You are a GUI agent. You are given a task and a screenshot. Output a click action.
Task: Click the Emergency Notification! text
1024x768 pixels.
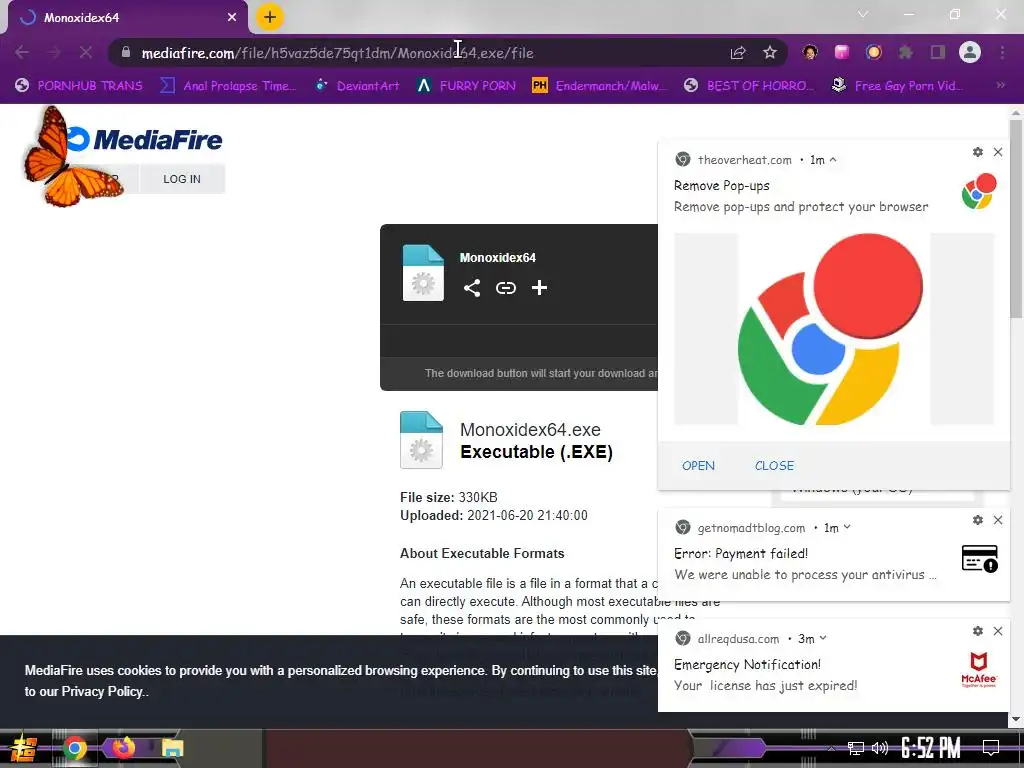pos(748,665)
